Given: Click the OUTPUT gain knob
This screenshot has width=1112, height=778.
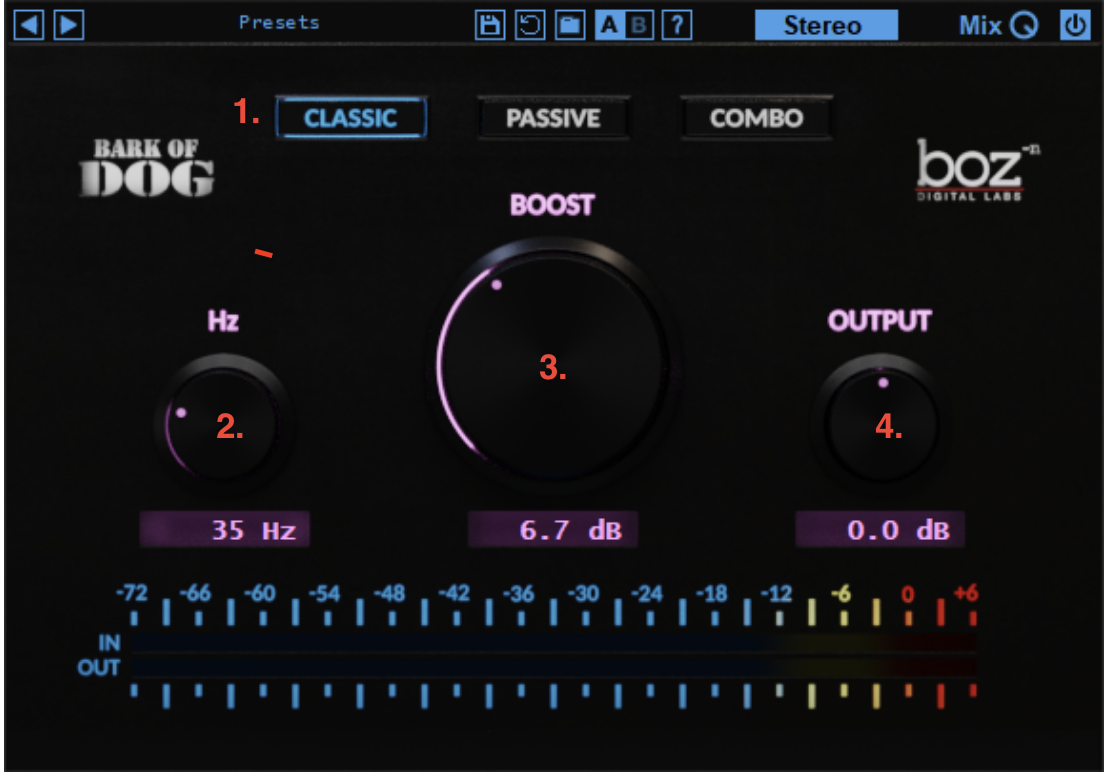Looking at the screenshot, I should (x=881, y=424).
